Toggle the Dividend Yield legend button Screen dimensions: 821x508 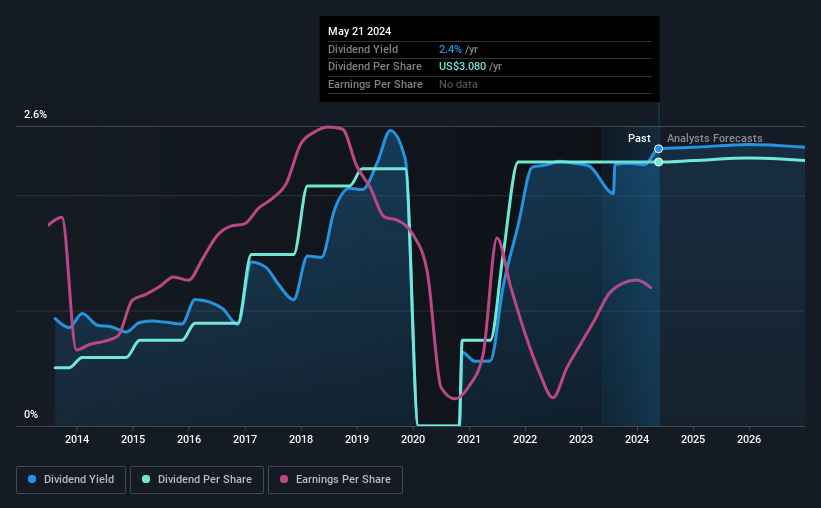point(71,480)
